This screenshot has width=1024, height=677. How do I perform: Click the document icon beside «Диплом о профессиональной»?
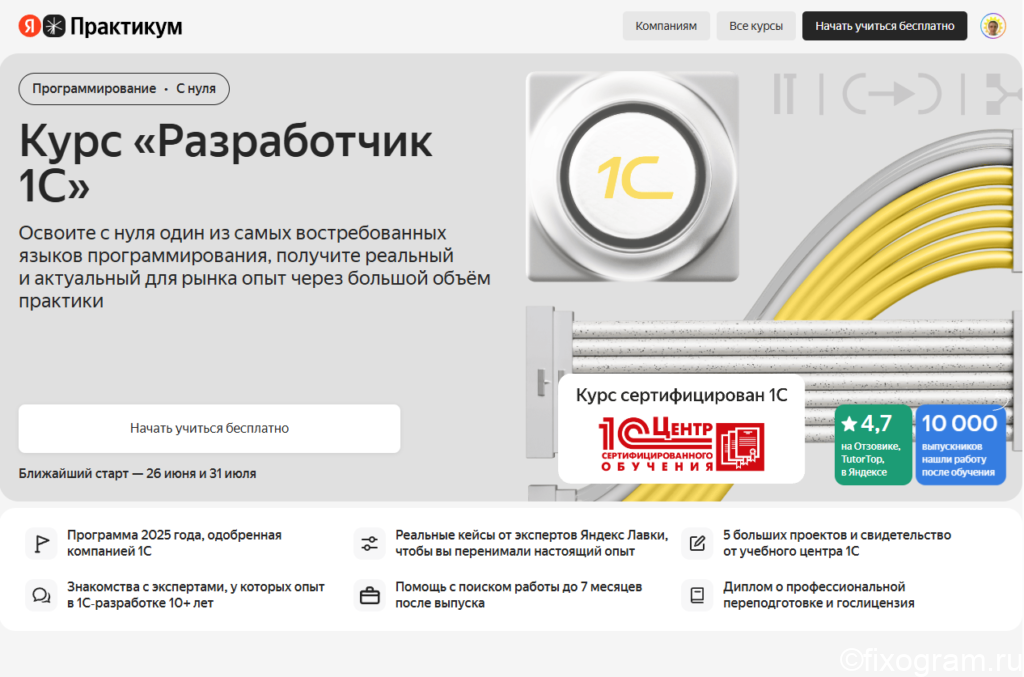click(x=697, y=595)
